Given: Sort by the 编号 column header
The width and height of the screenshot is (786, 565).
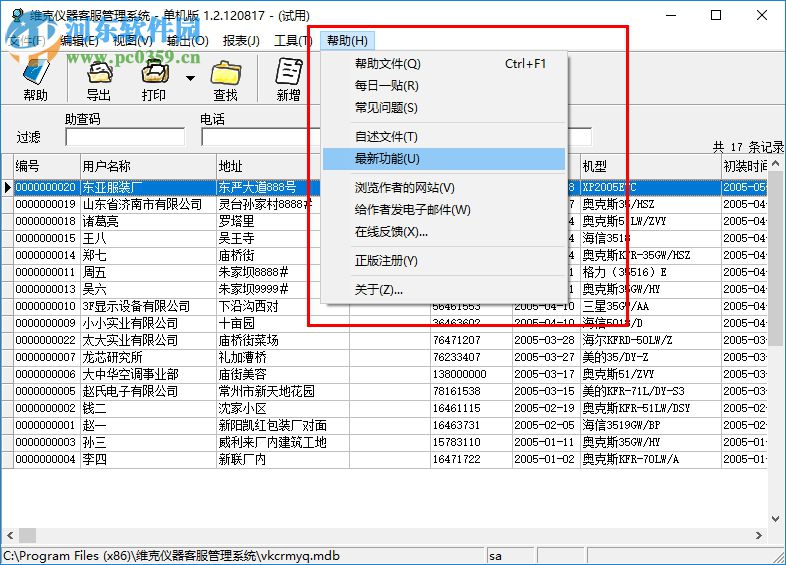Looking at the screenshot, I should pos(47,166).
